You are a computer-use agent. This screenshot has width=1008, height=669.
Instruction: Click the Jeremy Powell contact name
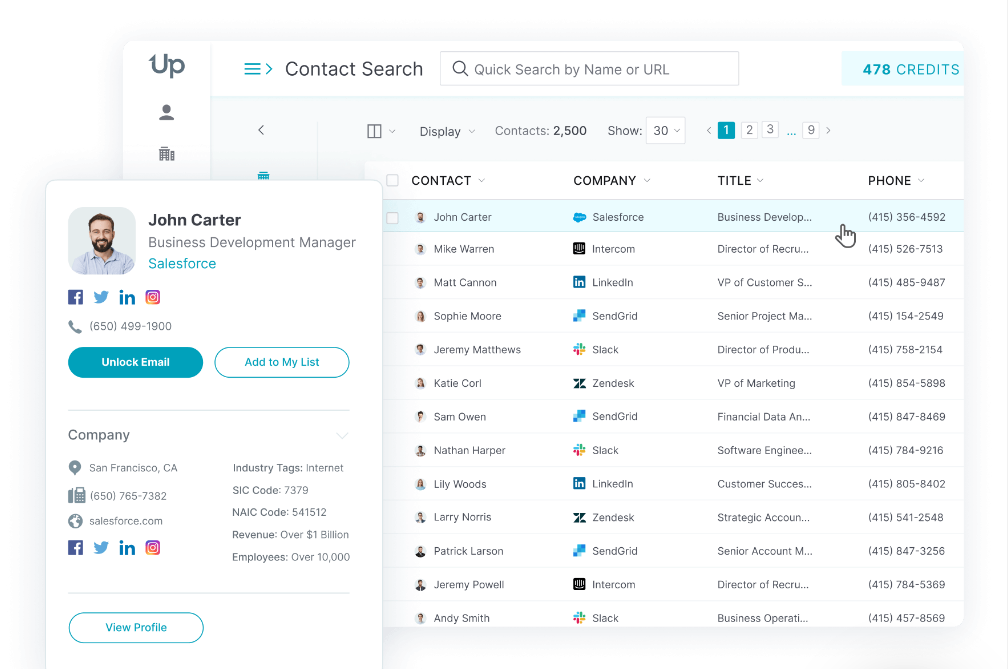469,584
